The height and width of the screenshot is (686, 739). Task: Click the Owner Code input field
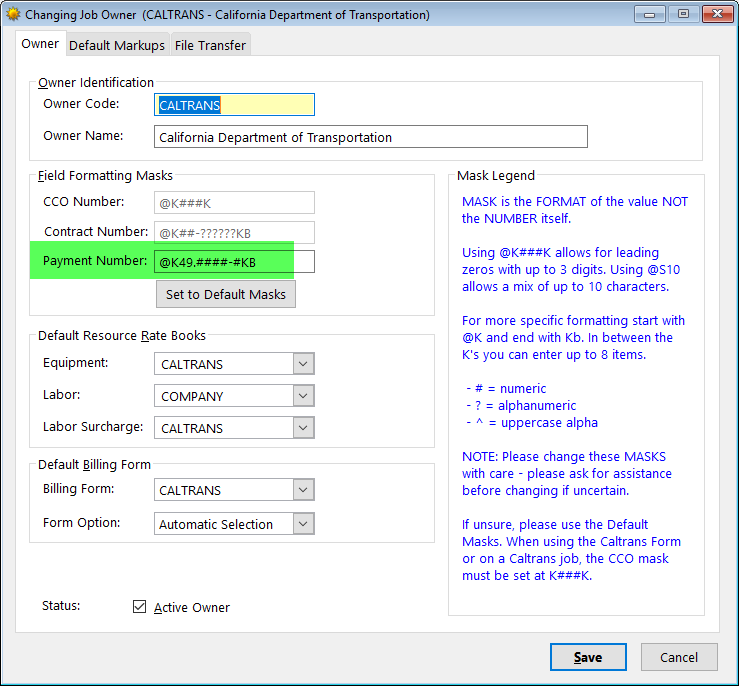pyautogui.click(x=234, y=105)
